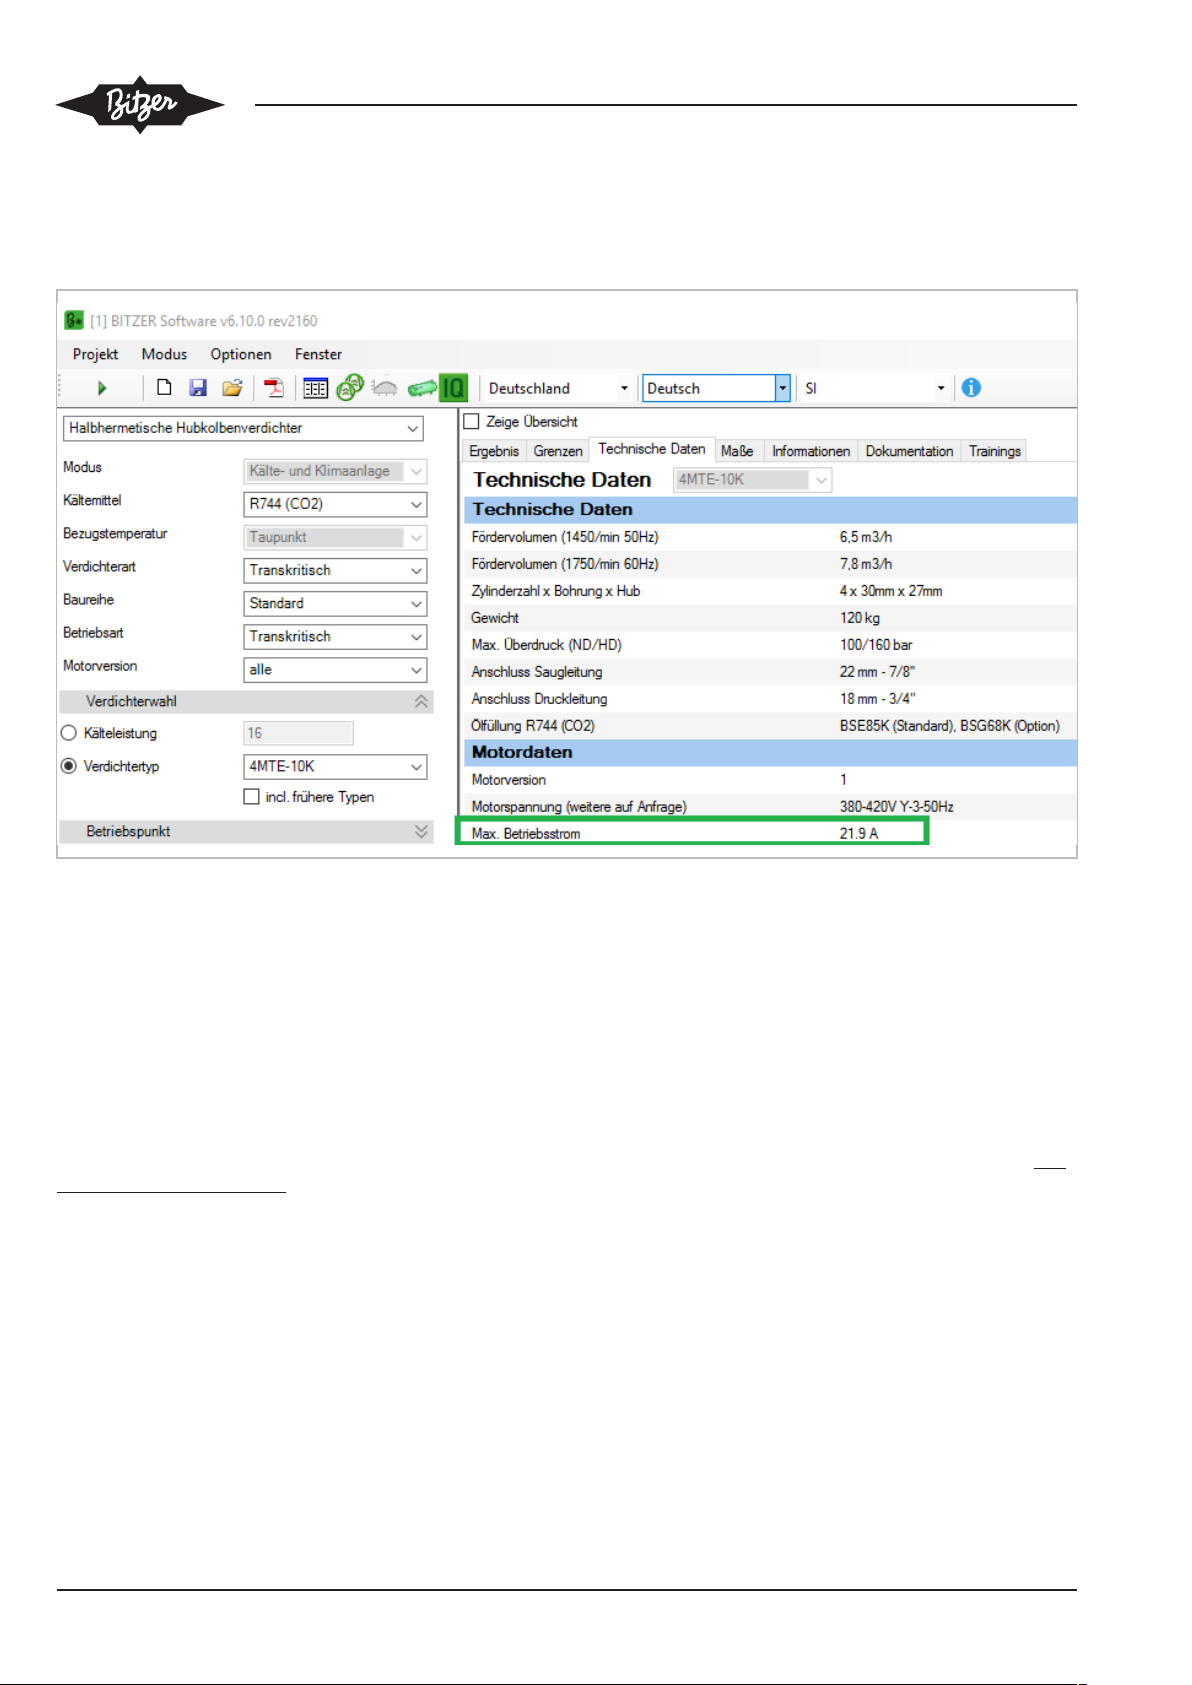Open the Baureihe Standard dropdown
Image resolution: width=1192 pixels, height=1685 pixels.
point(335,603)
